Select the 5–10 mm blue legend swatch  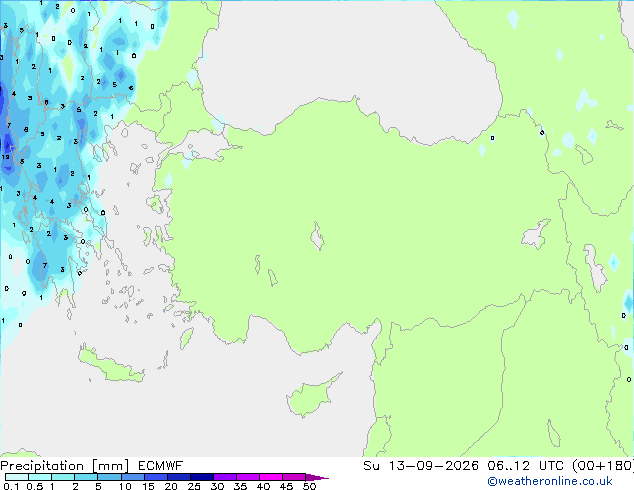pos(109,477)
